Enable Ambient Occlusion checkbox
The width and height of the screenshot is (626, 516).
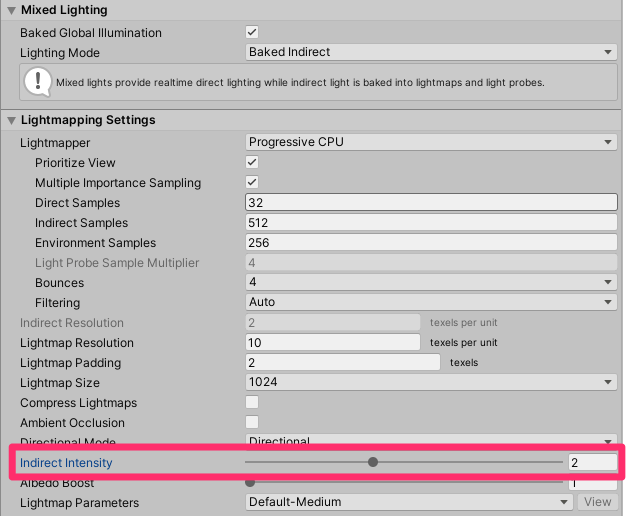click(252, 422)
